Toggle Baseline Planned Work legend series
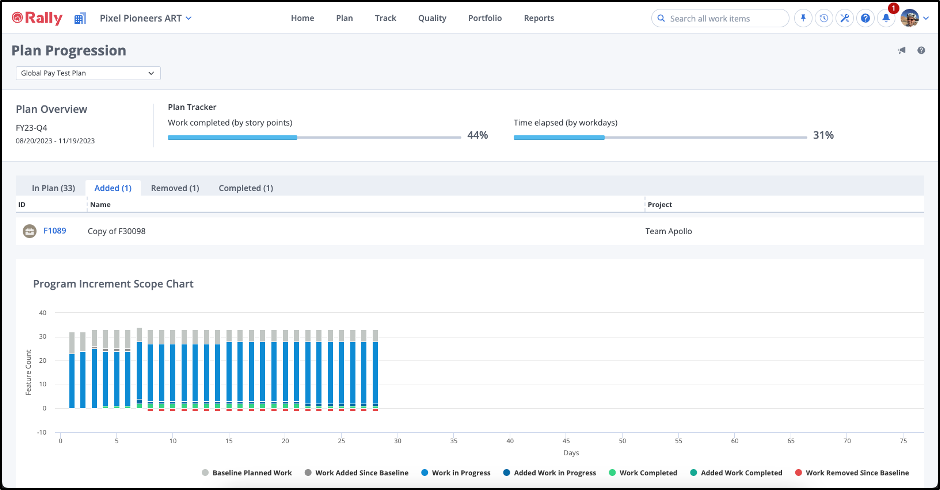940x490 pixels. click(246, 472)
